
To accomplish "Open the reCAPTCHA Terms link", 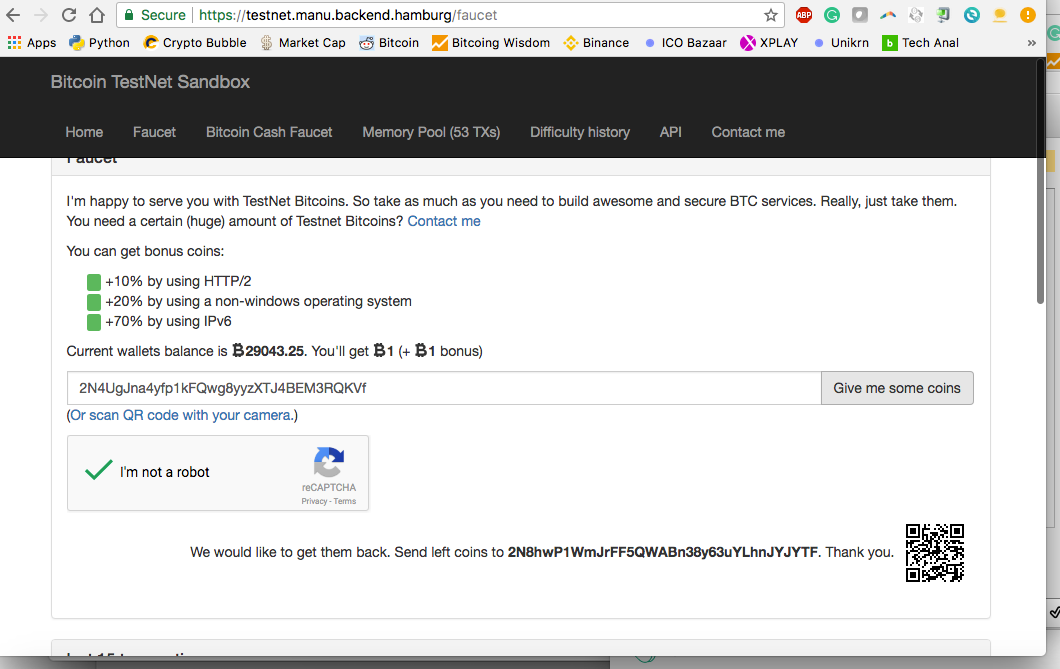I will [x=345, y=501].
